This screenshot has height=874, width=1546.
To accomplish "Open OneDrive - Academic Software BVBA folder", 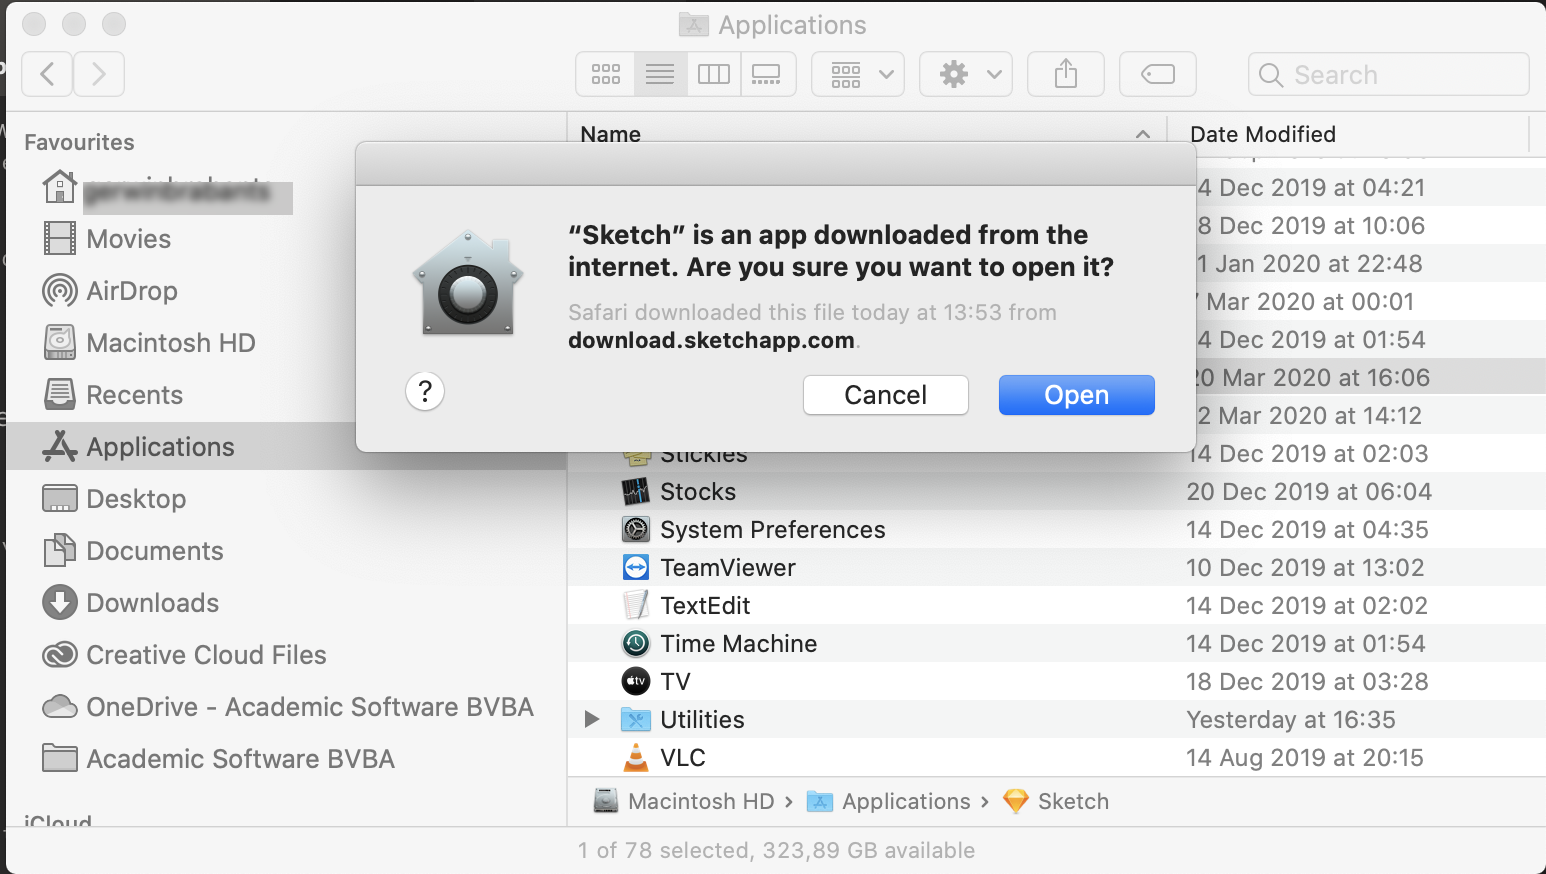I will [x=309, y=707].
